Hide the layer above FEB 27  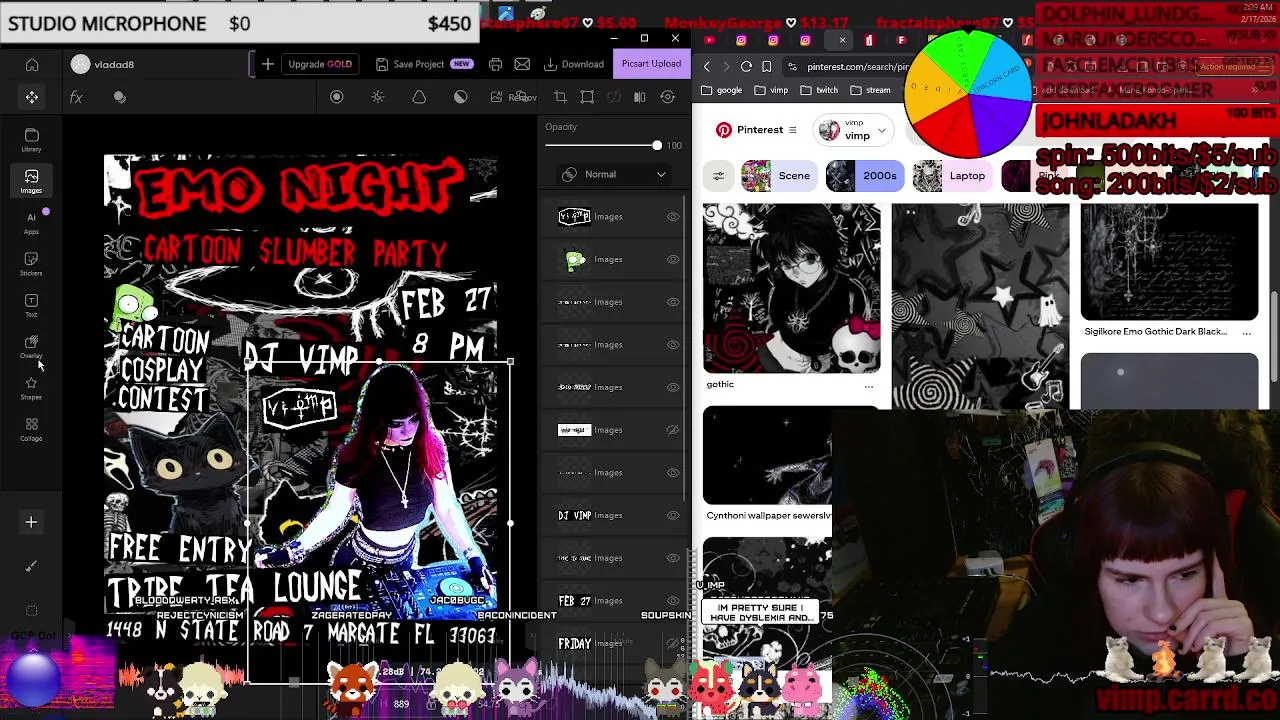click(673, 558)
